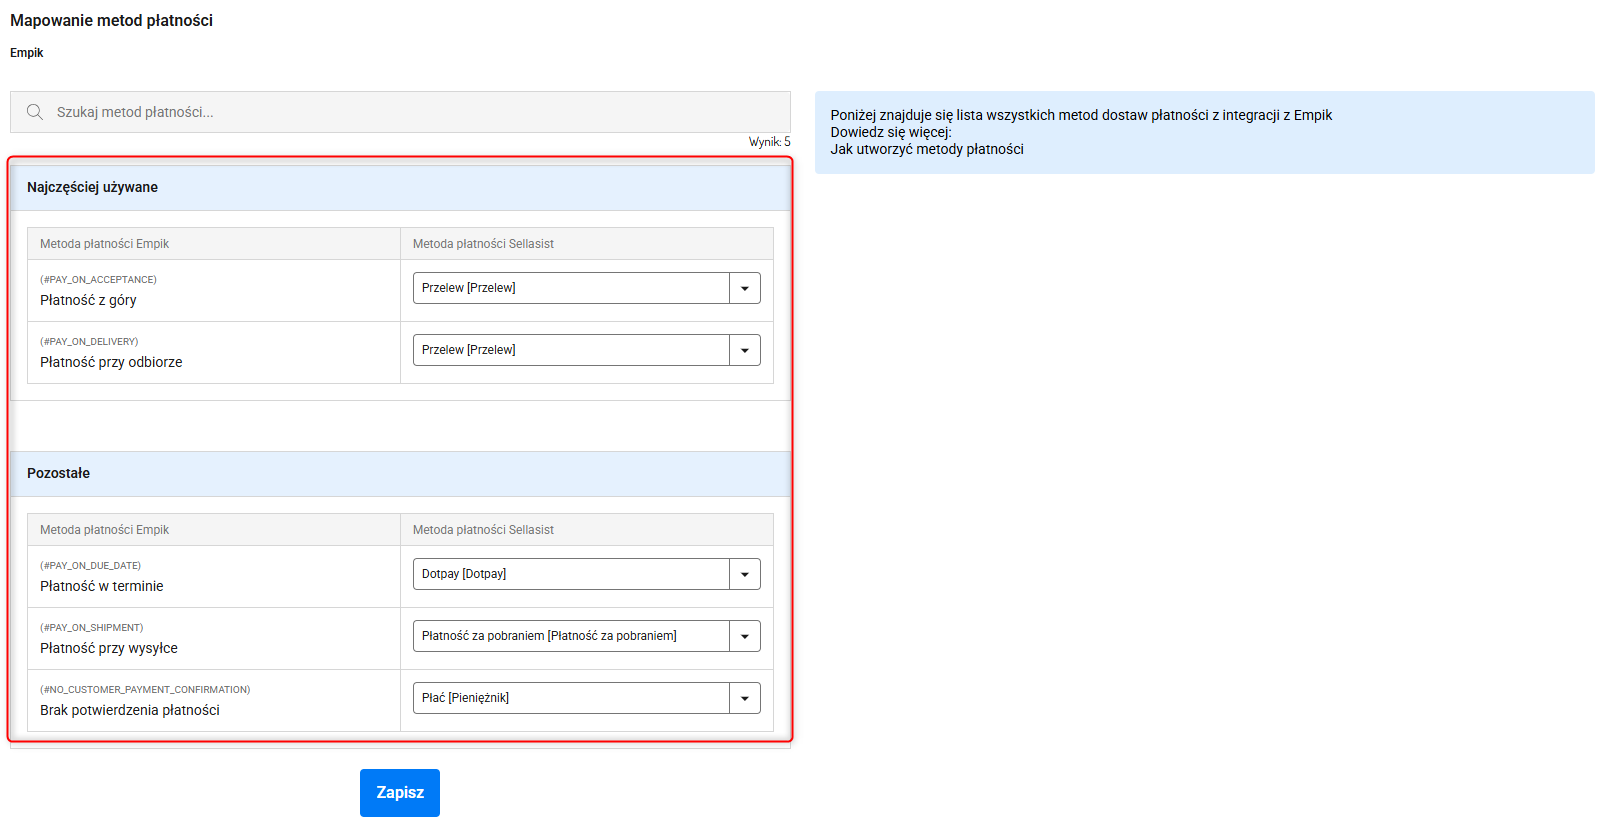The width and height of the screenshot is (1603, 827).
Task: Select the 'Płatność z góry' label
Action: point(88,300)
